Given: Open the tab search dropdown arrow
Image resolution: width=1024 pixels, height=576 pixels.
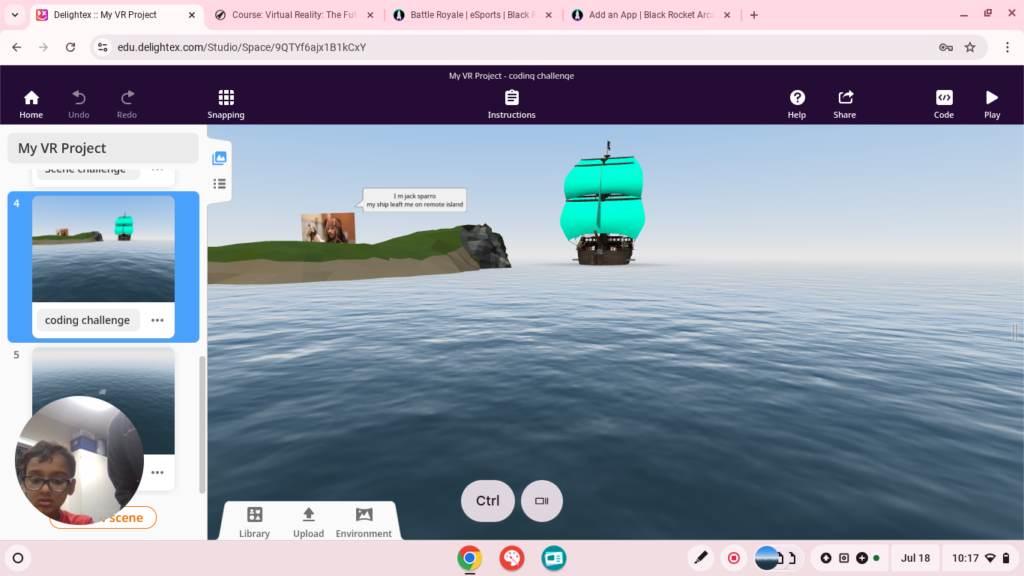Looking at the screenshot, I should [14, 14].
